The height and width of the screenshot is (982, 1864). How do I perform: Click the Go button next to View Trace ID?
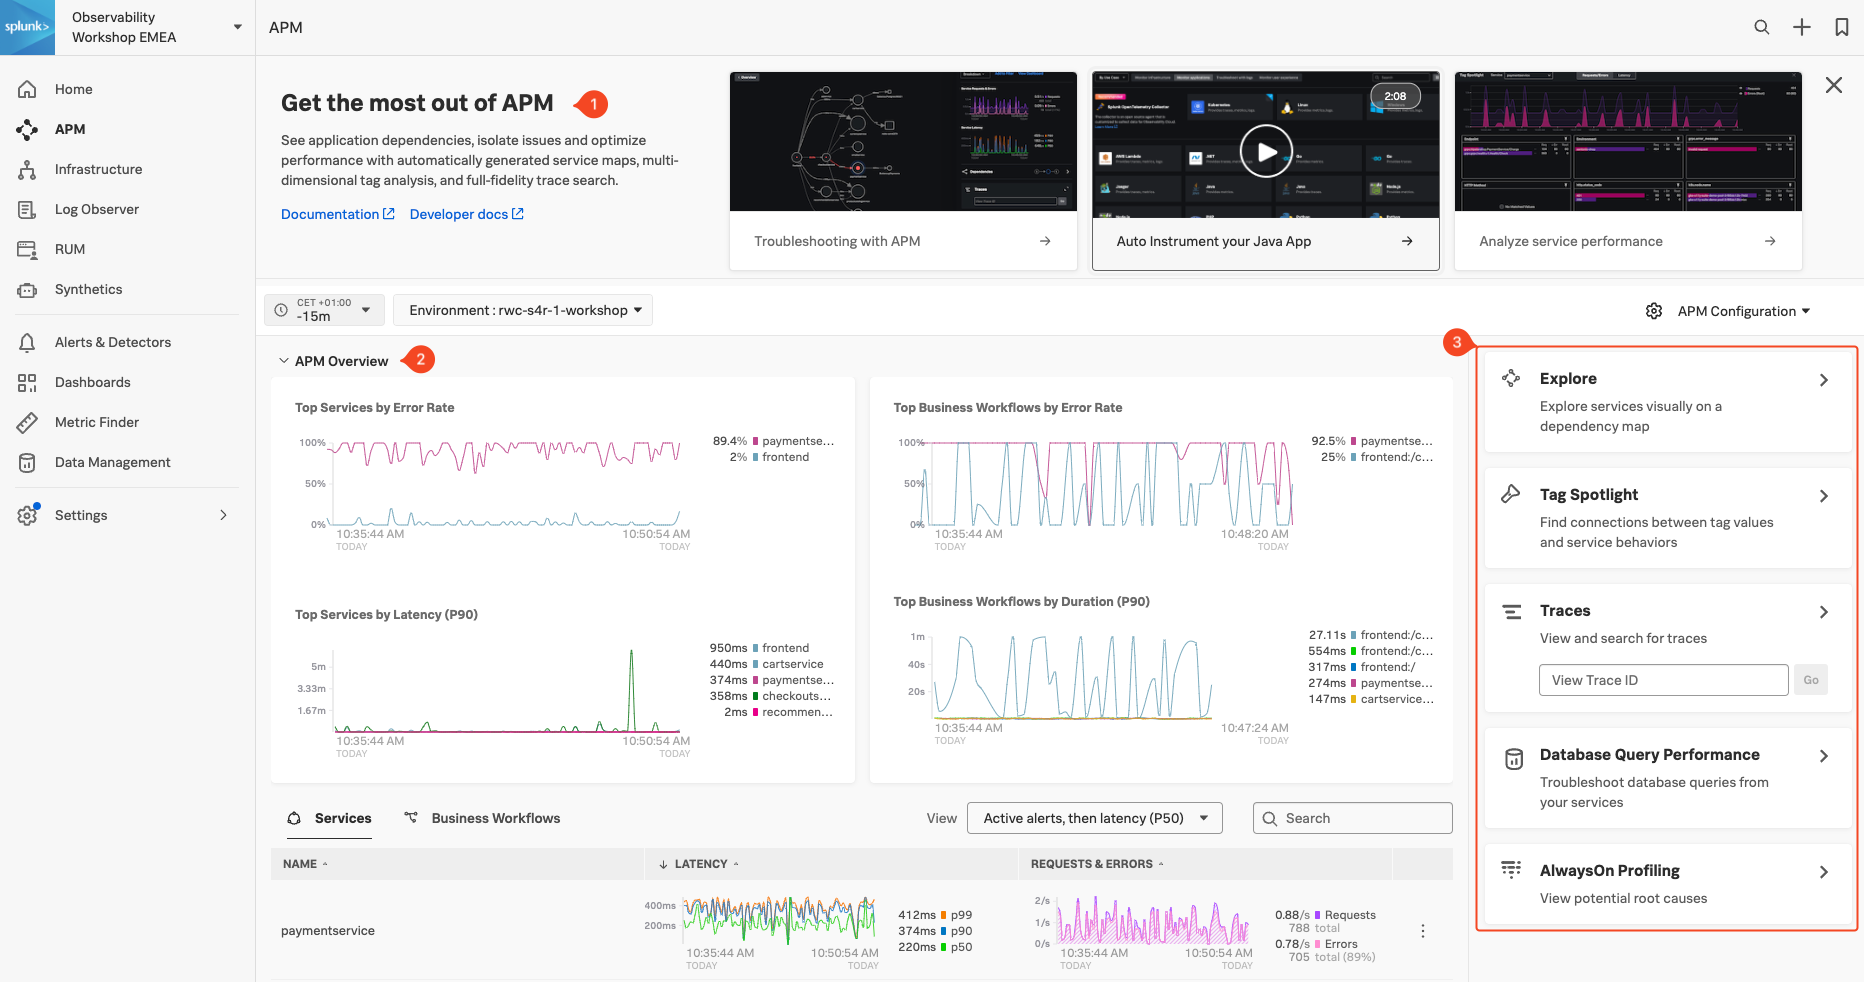1810,679
